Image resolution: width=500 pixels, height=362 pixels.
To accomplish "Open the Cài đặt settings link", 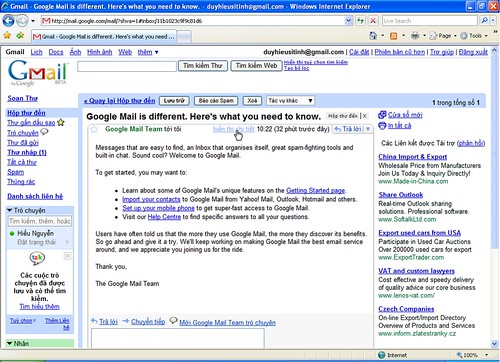I will (359, 52).
